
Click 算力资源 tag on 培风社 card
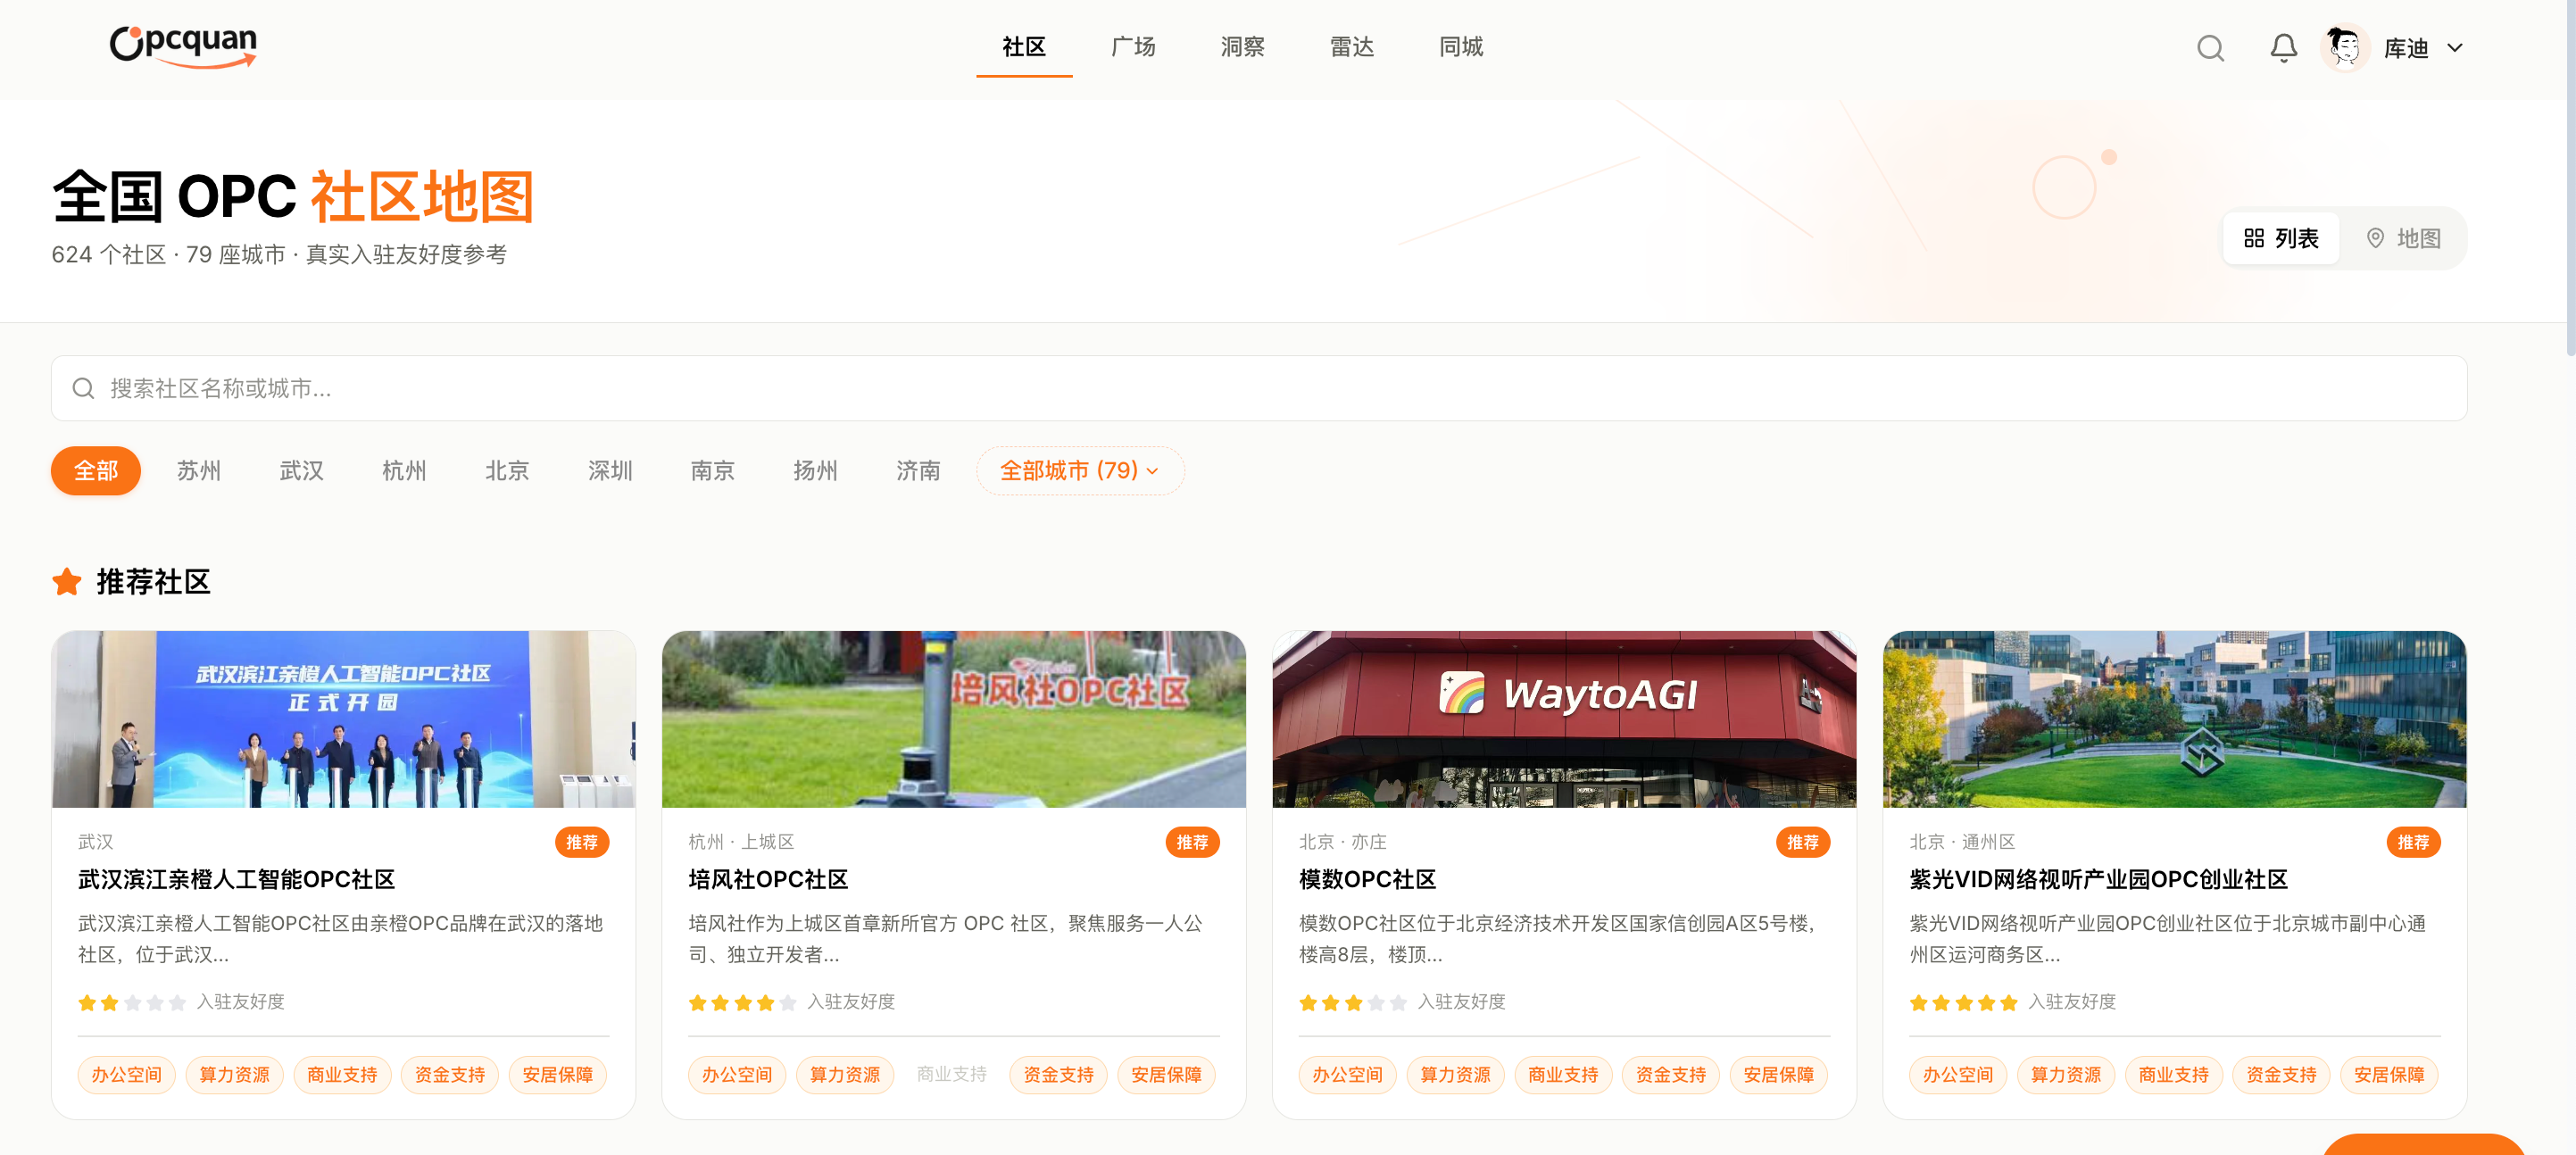tap(845, 1075)
